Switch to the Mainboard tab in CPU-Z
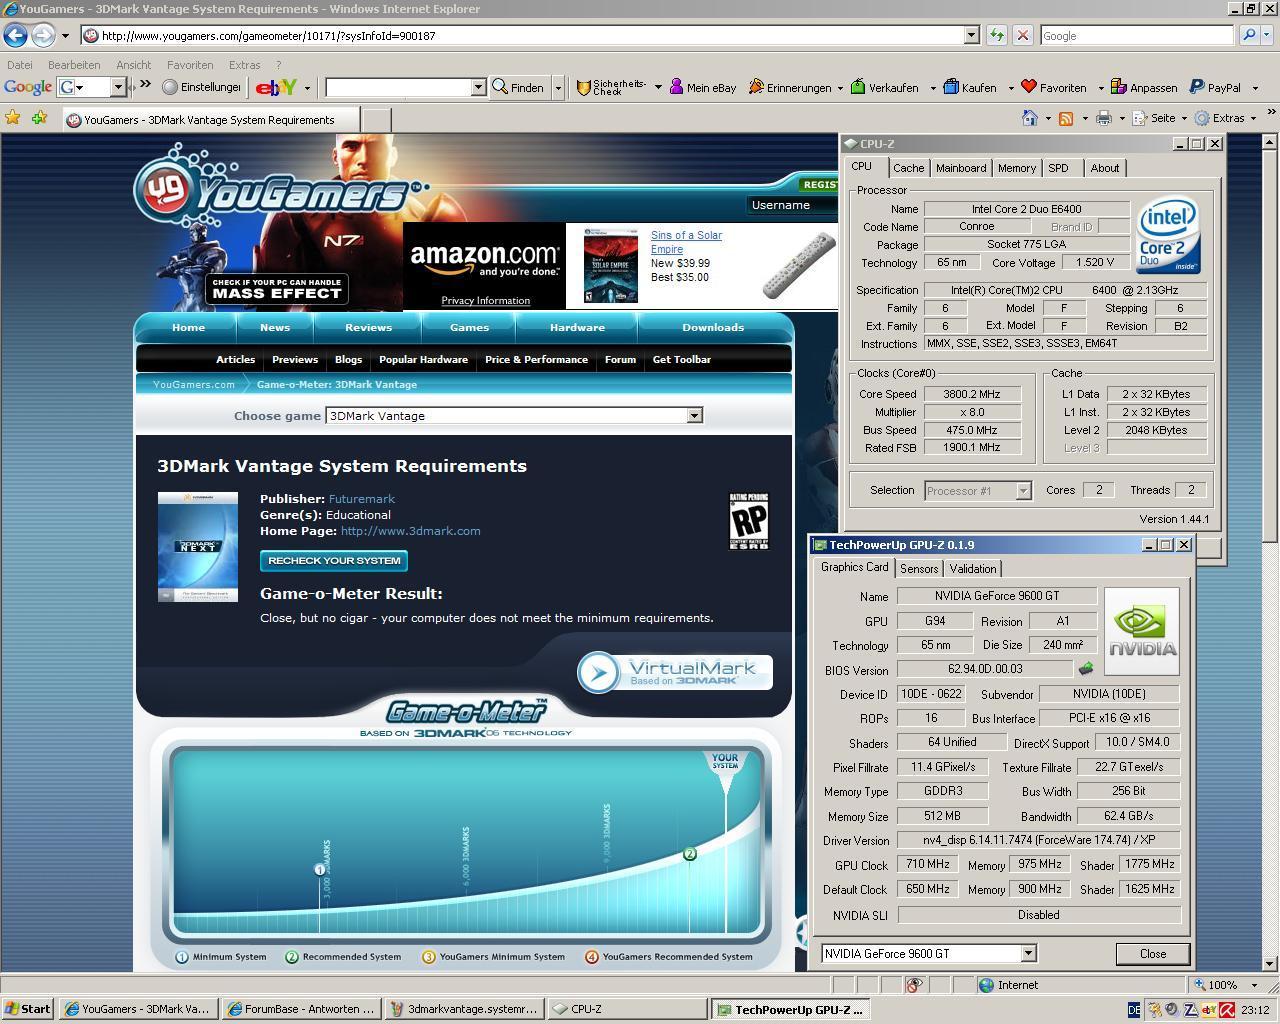This screenshot has width=1280, height=1024. (961, 168)
